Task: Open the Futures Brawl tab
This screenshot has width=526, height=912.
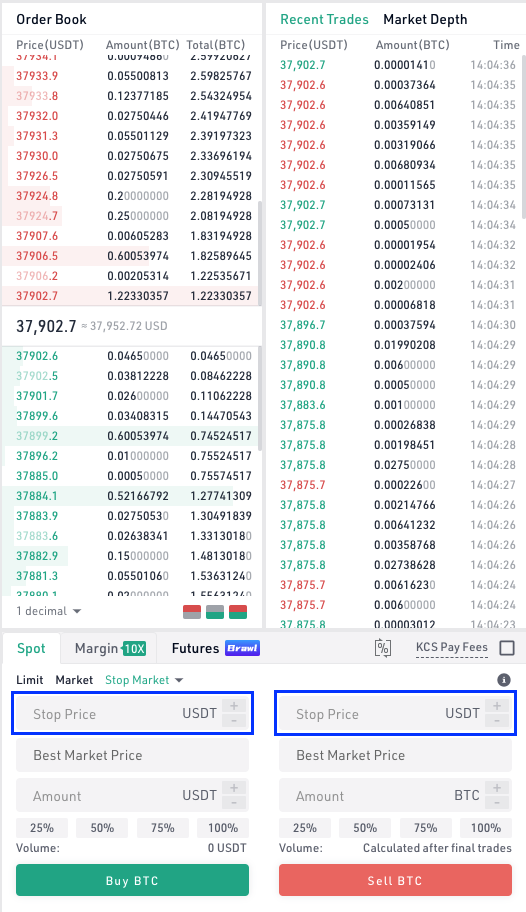Action: tap(215, 648)
